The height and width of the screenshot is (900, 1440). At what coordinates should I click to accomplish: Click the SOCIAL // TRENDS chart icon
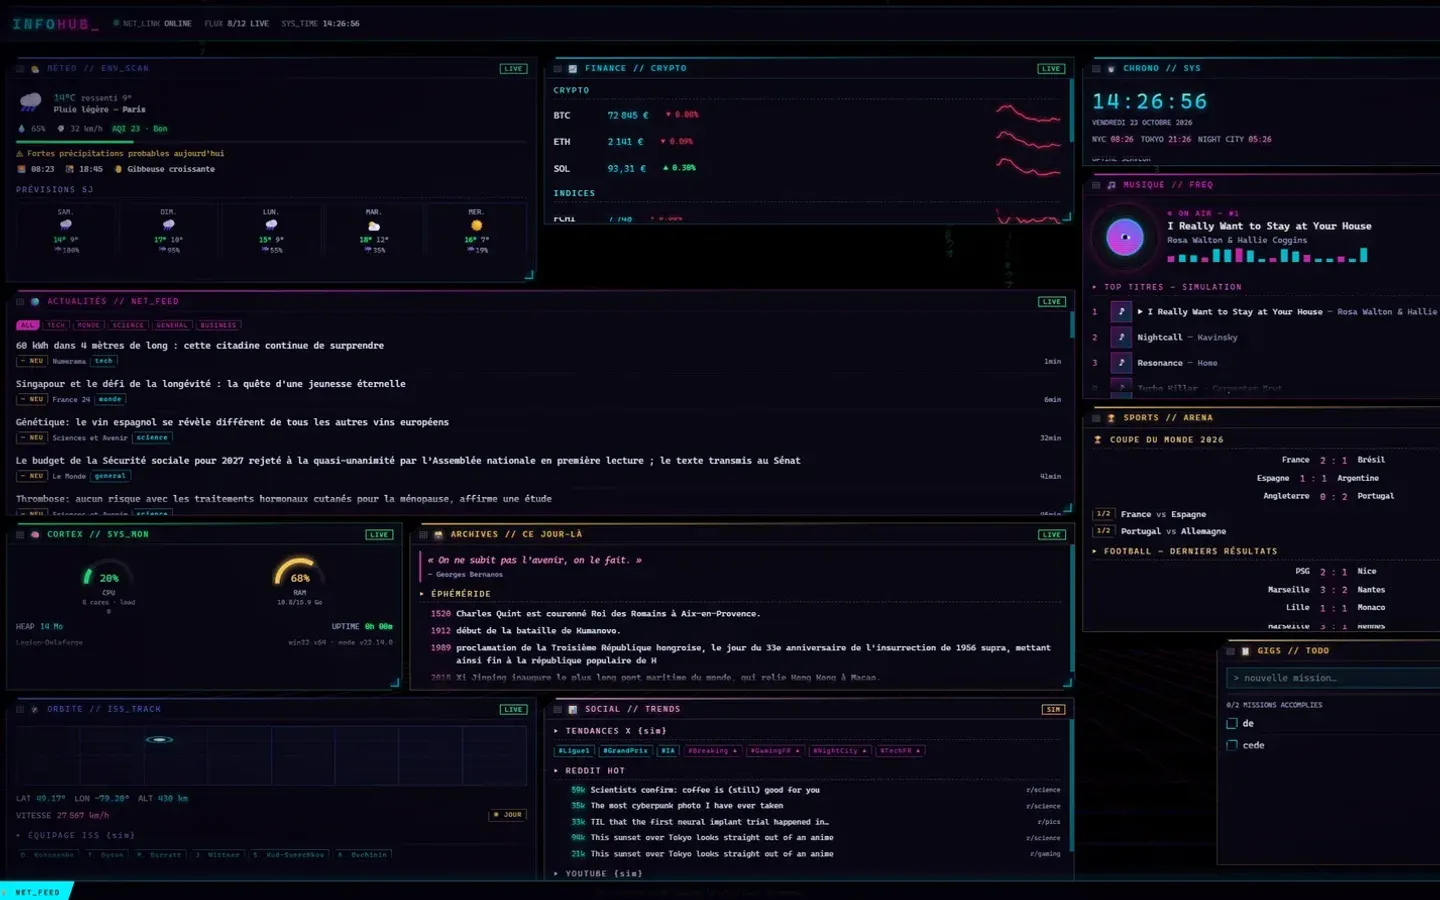573,709
